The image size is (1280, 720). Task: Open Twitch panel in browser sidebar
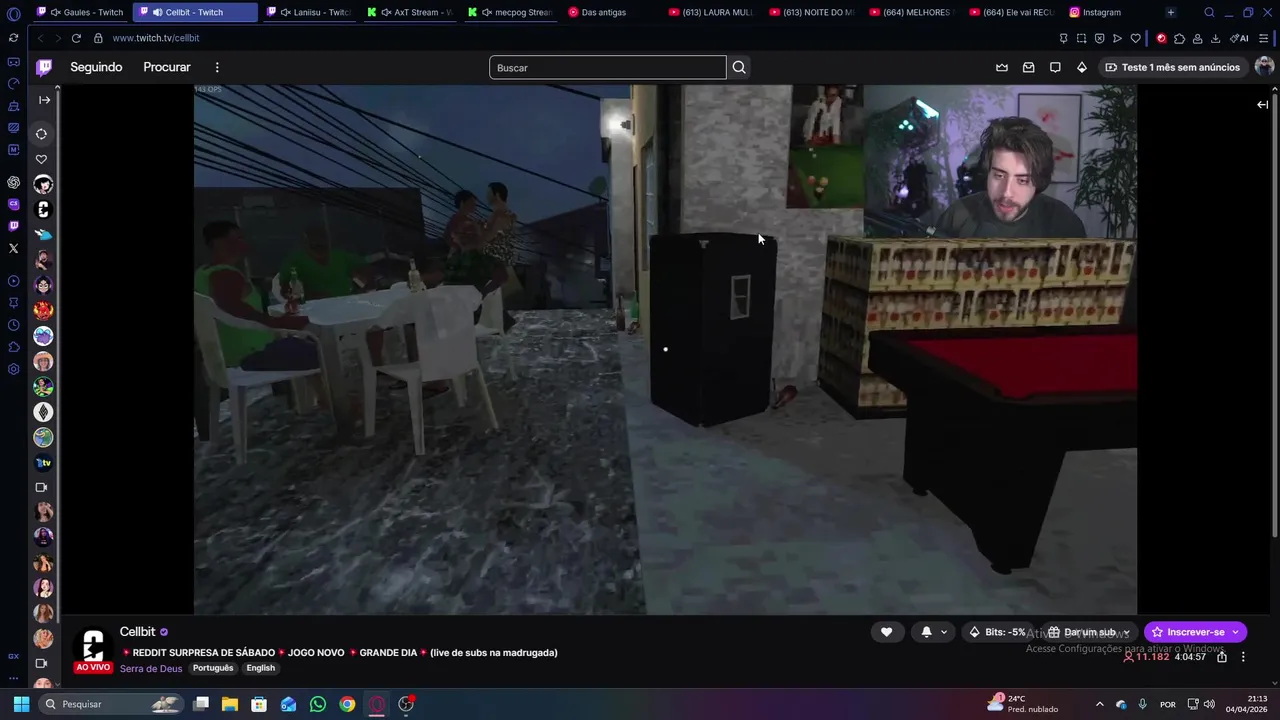click(x=13, y=227)
